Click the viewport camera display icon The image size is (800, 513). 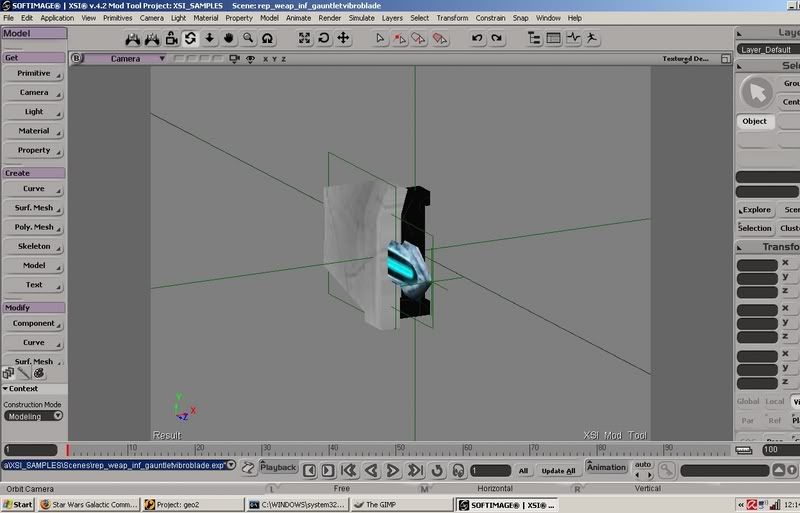click(x=234, y=59)
